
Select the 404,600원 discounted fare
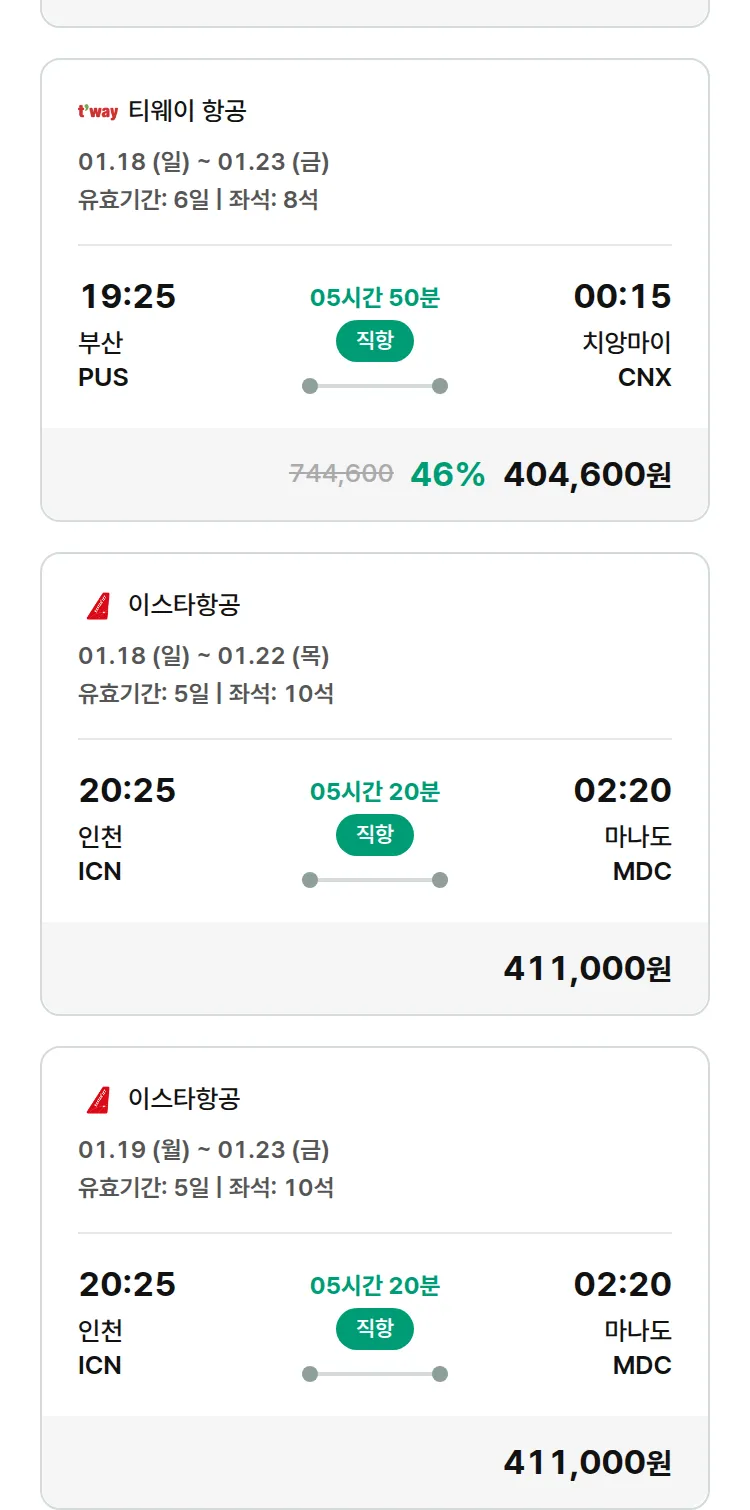pos(587,474)
